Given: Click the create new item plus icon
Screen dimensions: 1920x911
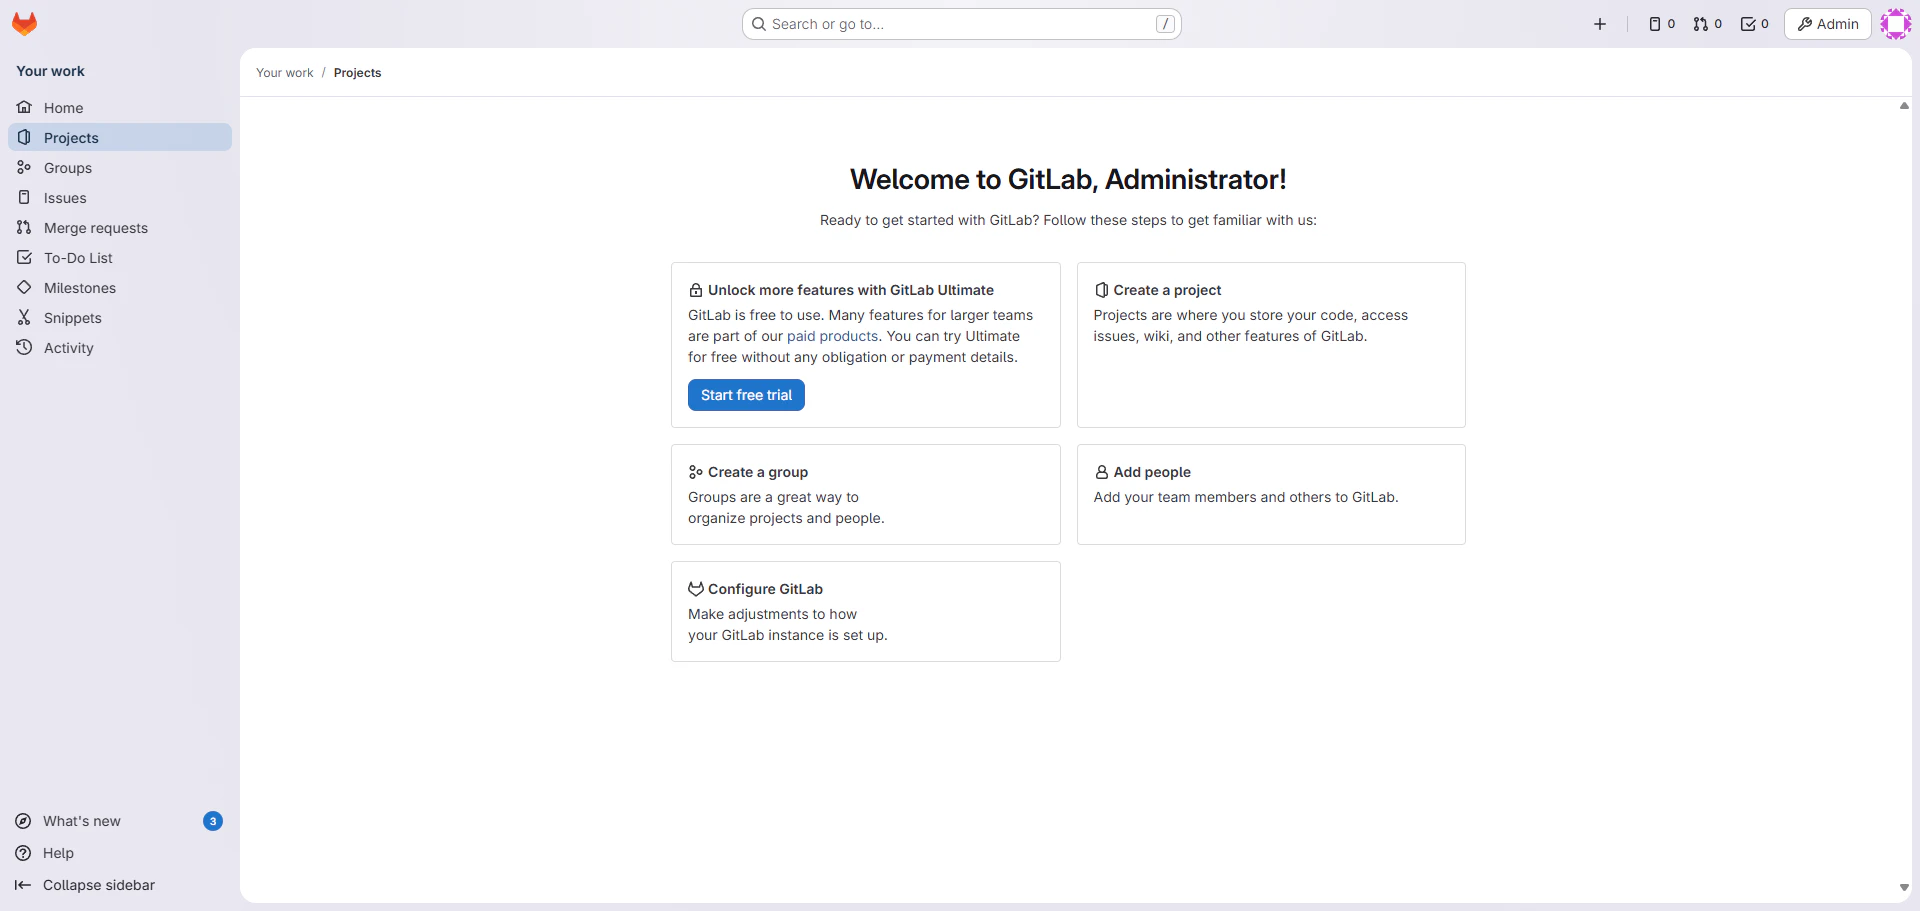Looking at the screenshot, I should [1600, 23].
